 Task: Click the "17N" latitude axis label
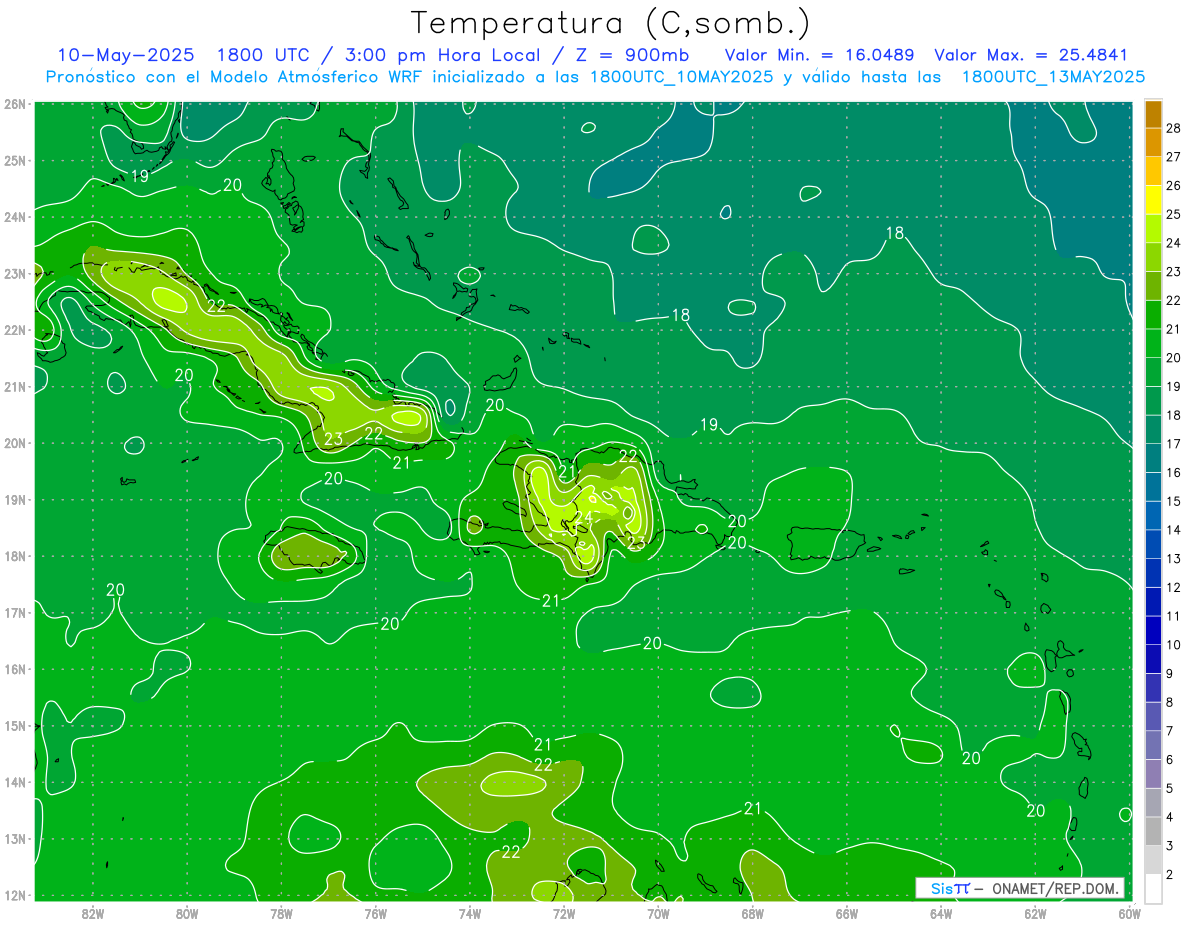[15, 612]
